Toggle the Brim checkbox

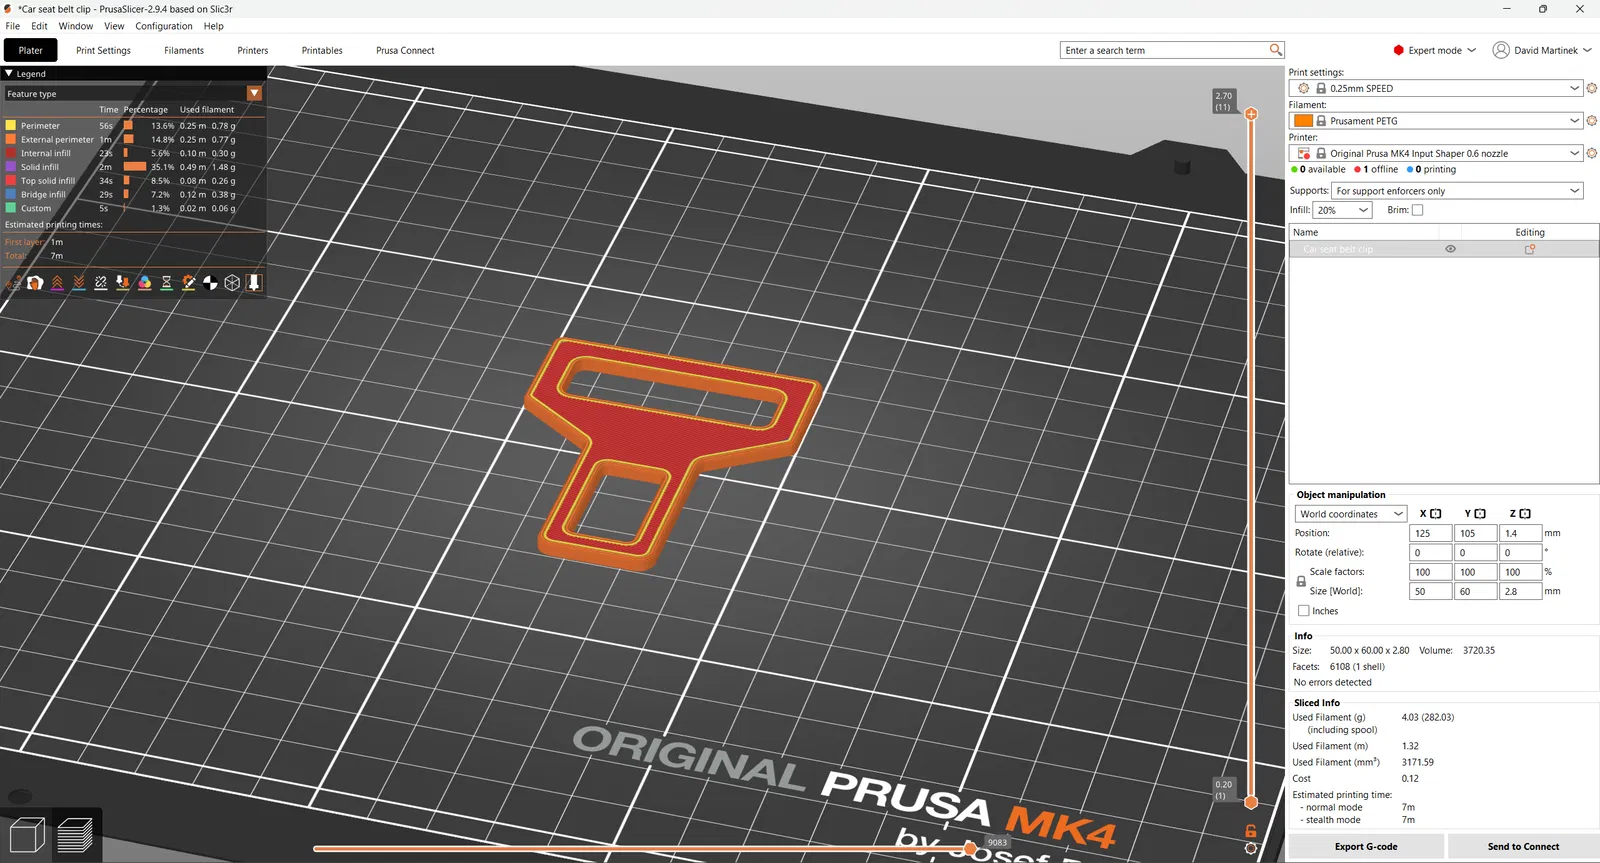(x=1417, y=210)
